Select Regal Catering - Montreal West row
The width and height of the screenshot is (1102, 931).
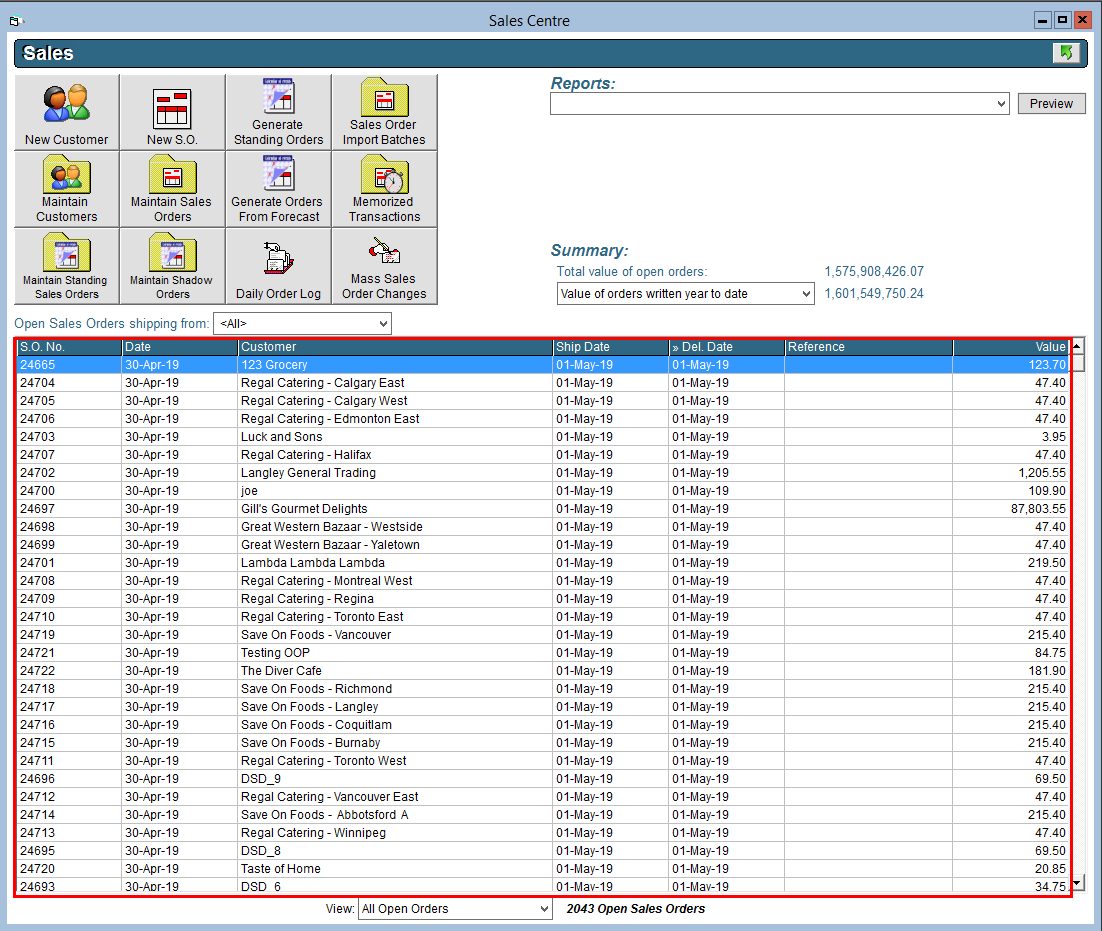pos(543,580)
